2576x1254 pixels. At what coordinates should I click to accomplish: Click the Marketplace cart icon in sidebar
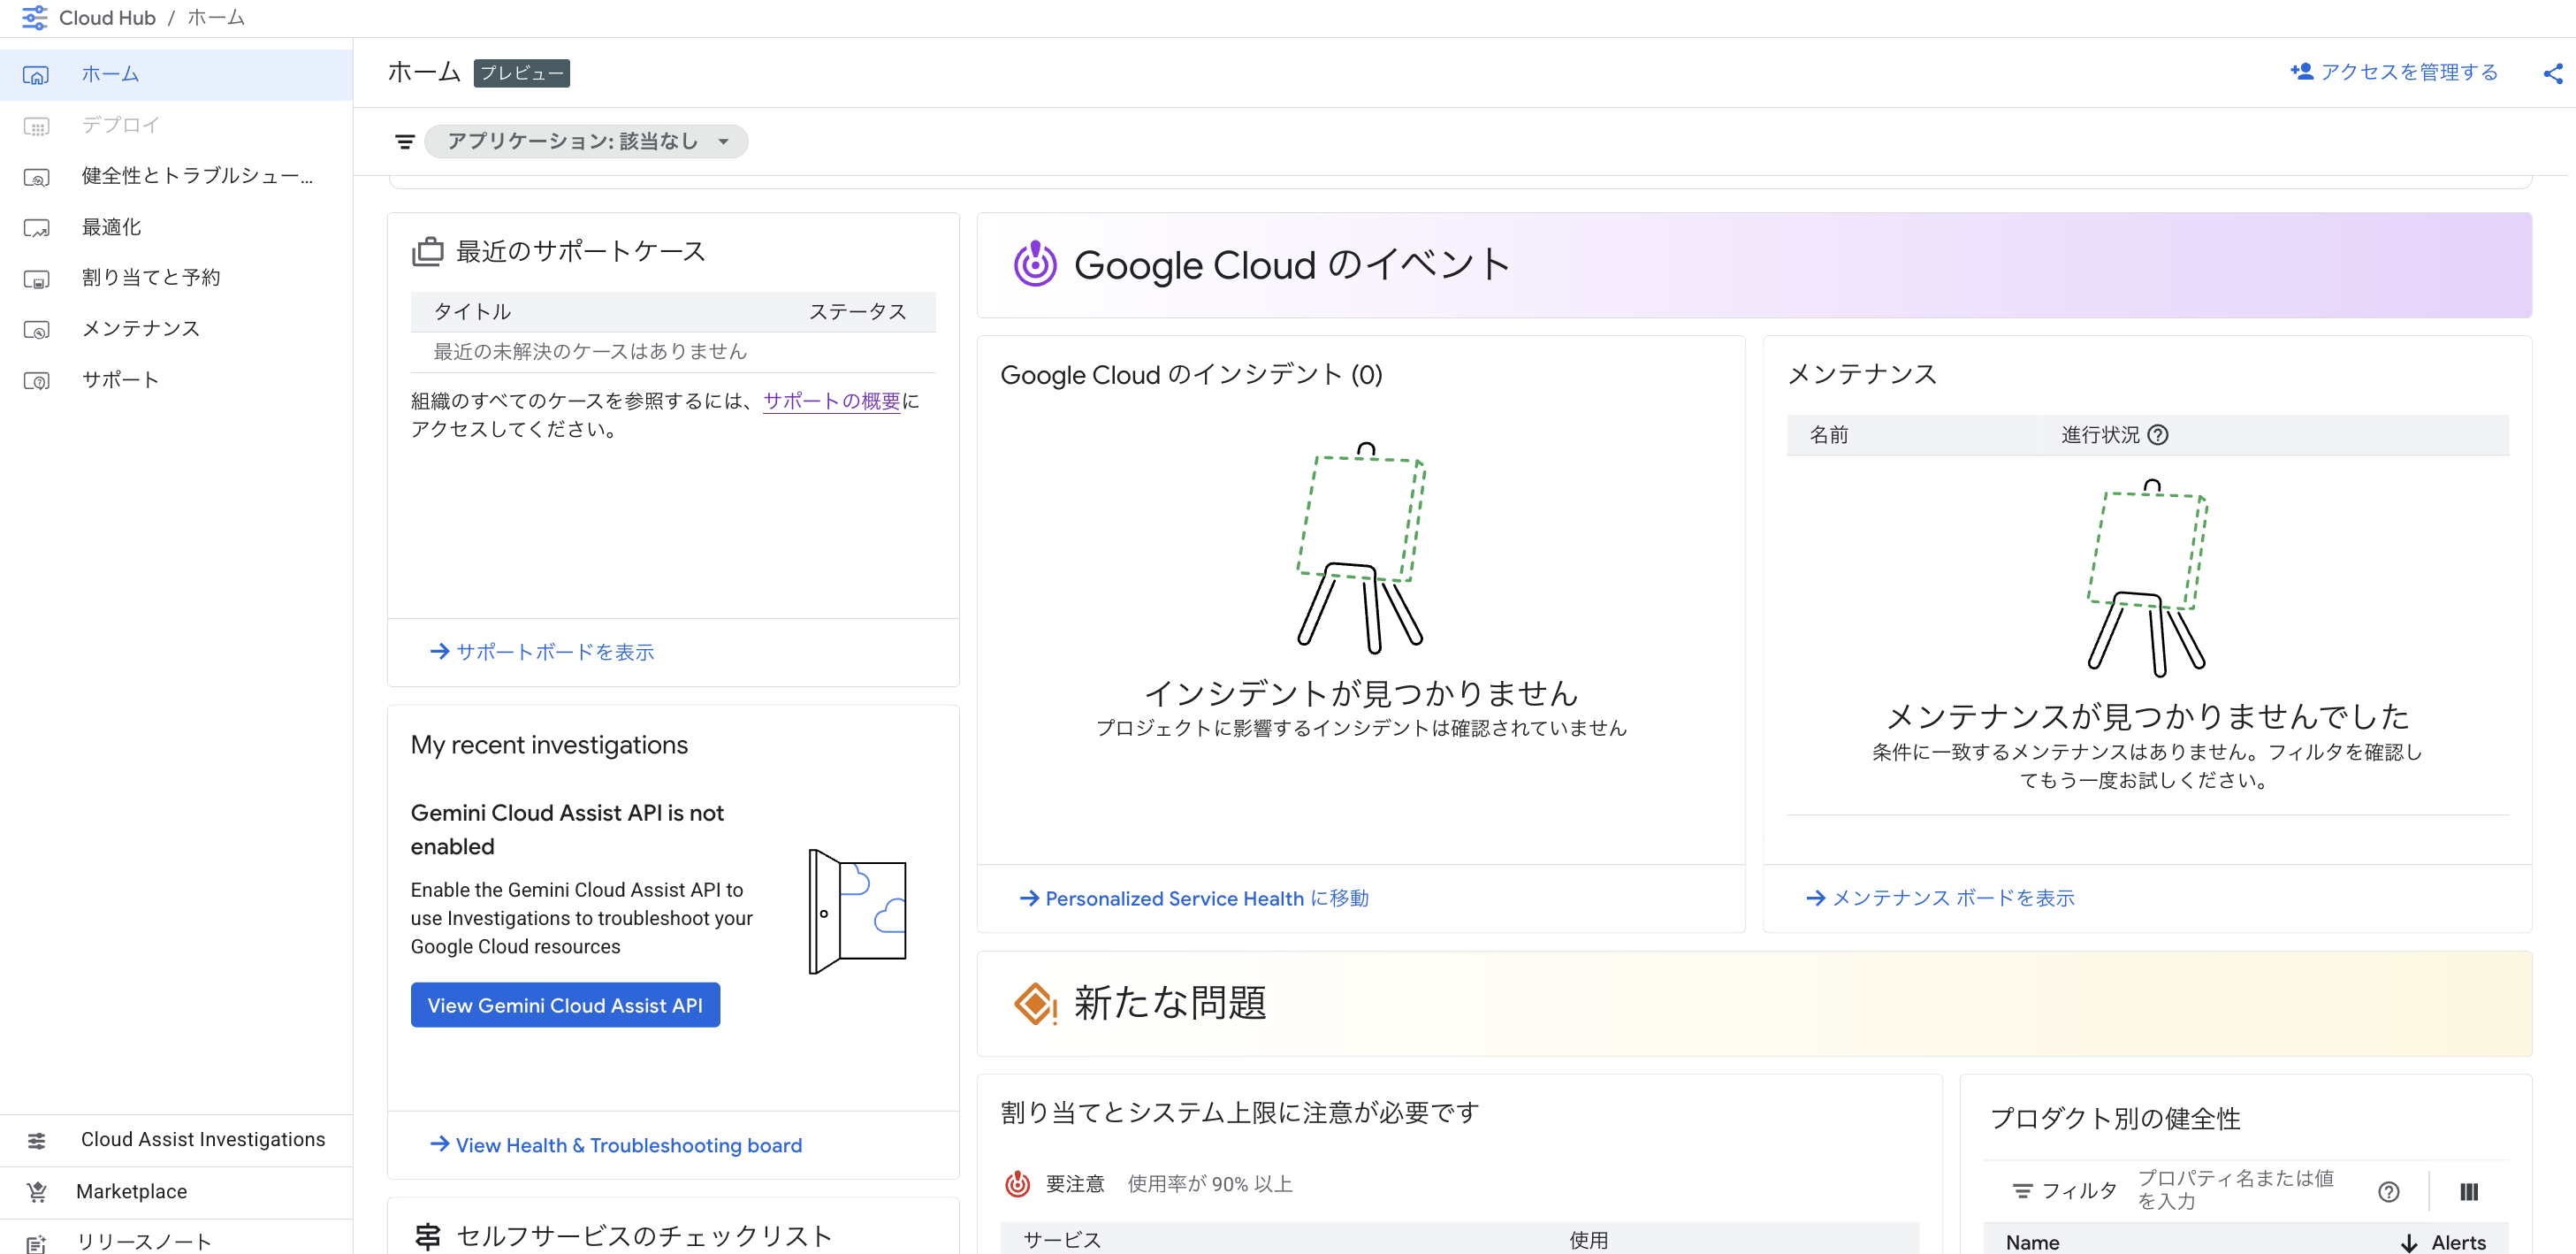click(37, 1191)
